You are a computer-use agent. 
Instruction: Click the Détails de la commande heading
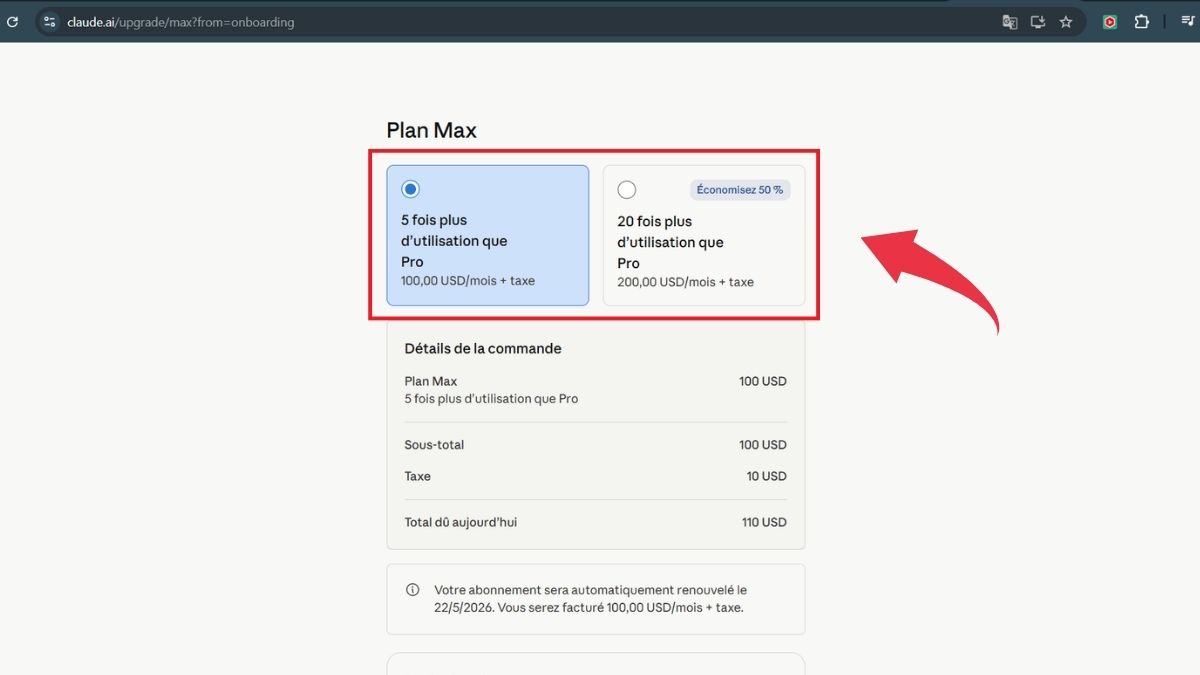click(483, 349)
